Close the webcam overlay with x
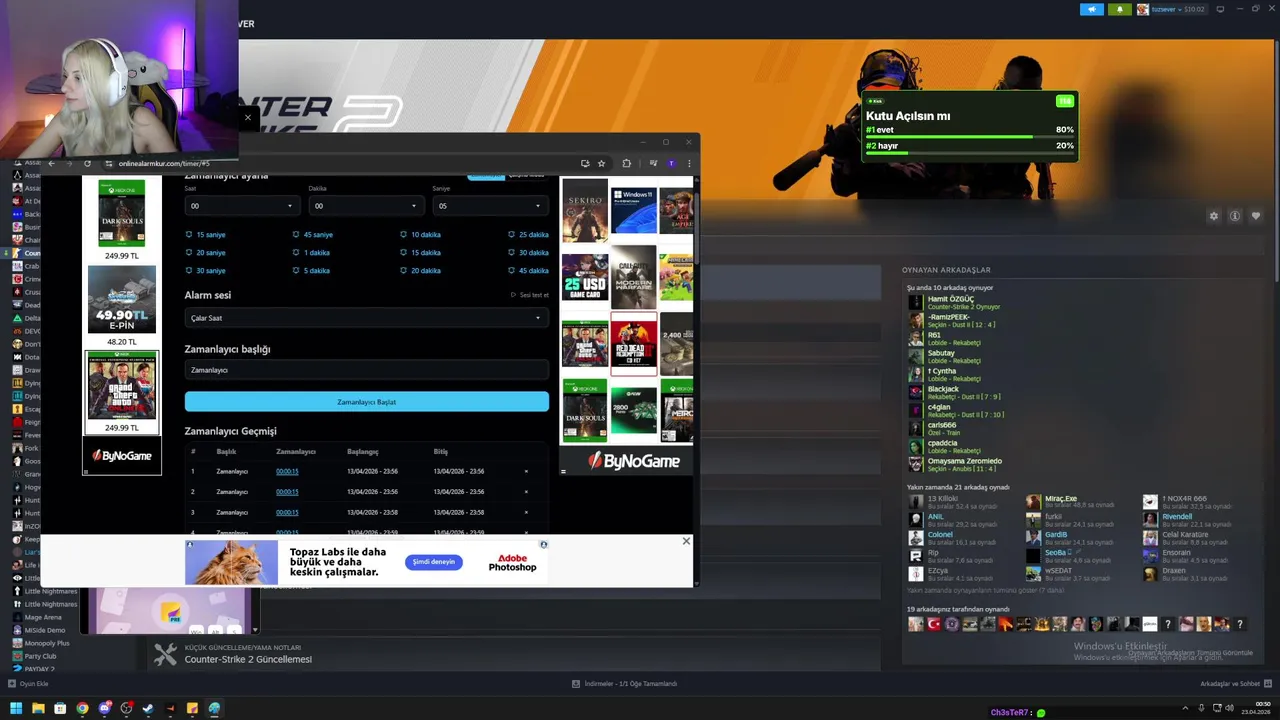The width and height of the screenshot is (1280, 720). pos(248,117)
